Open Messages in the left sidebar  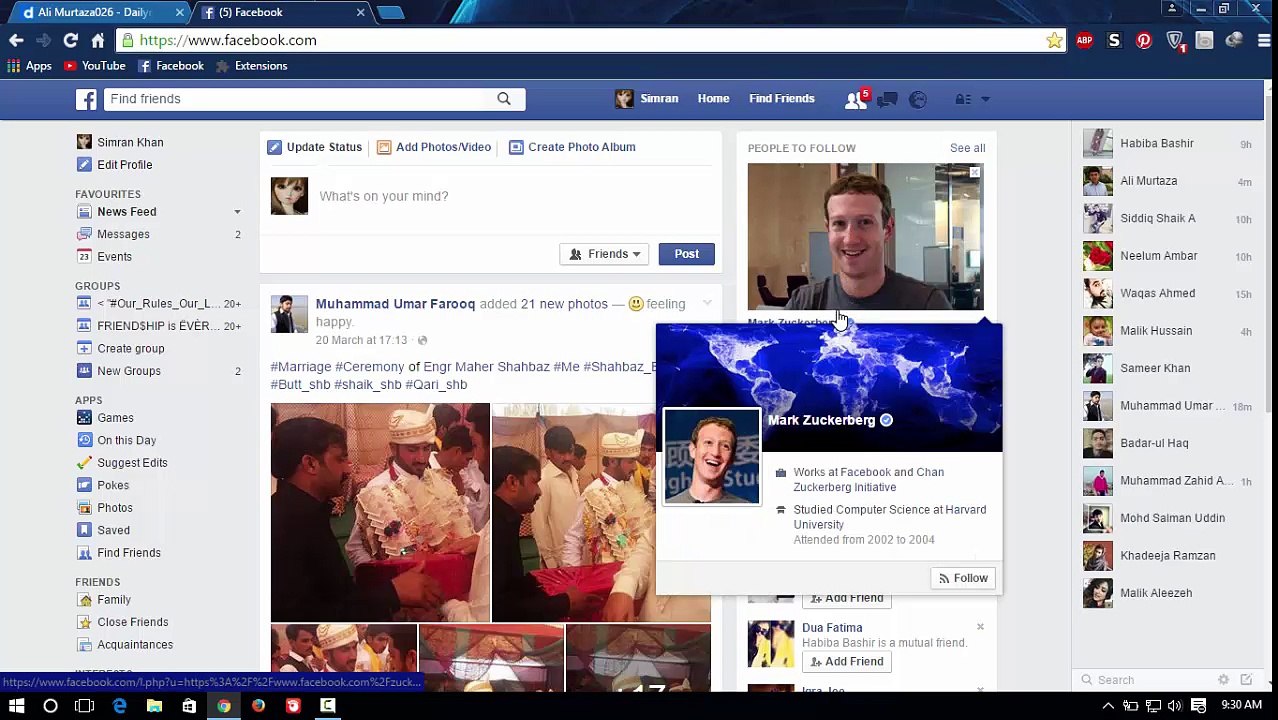point(123,234)
